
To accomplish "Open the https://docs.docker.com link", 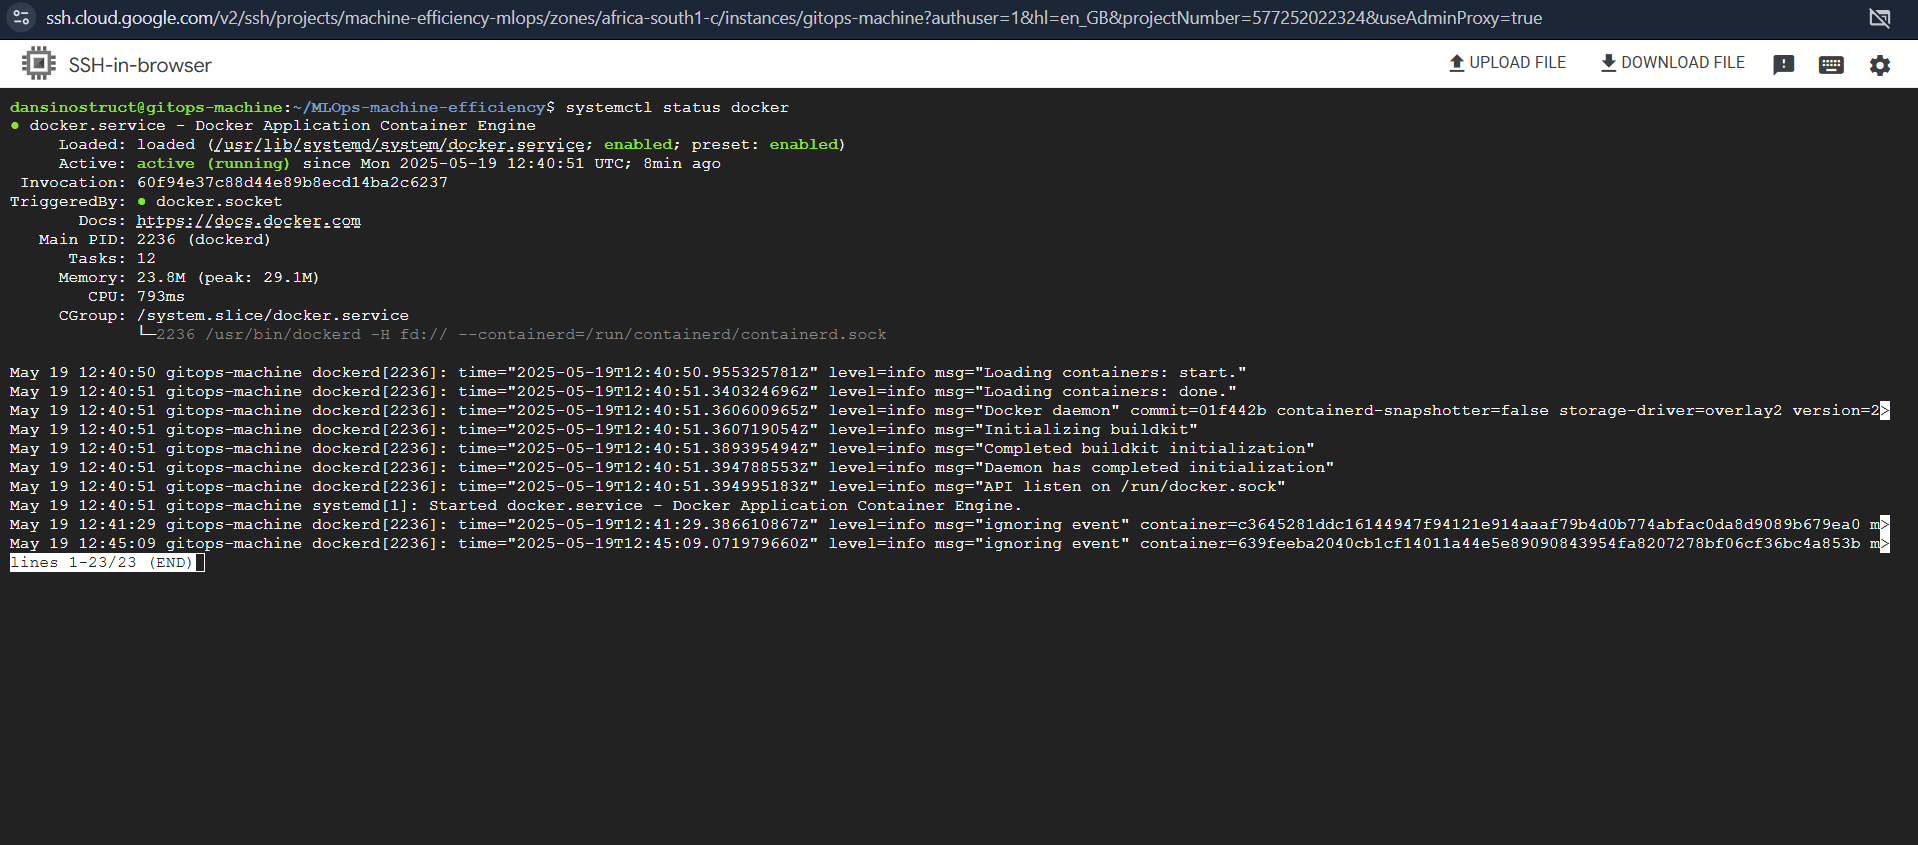I will click(249, 221).
